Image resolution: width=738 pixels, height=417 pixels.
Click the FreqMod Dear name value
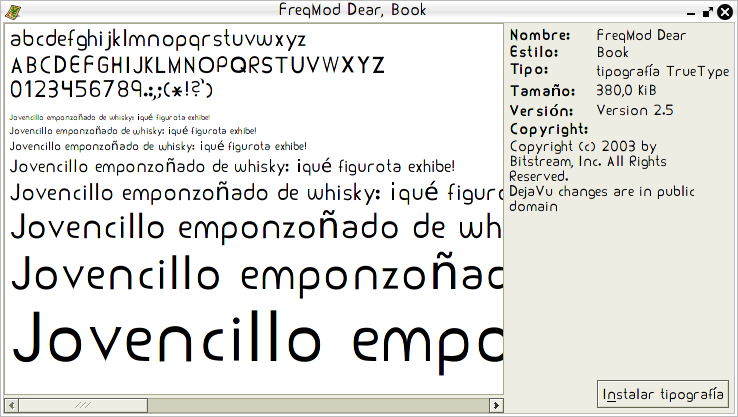pyautogui.click(x=641, y=35)
